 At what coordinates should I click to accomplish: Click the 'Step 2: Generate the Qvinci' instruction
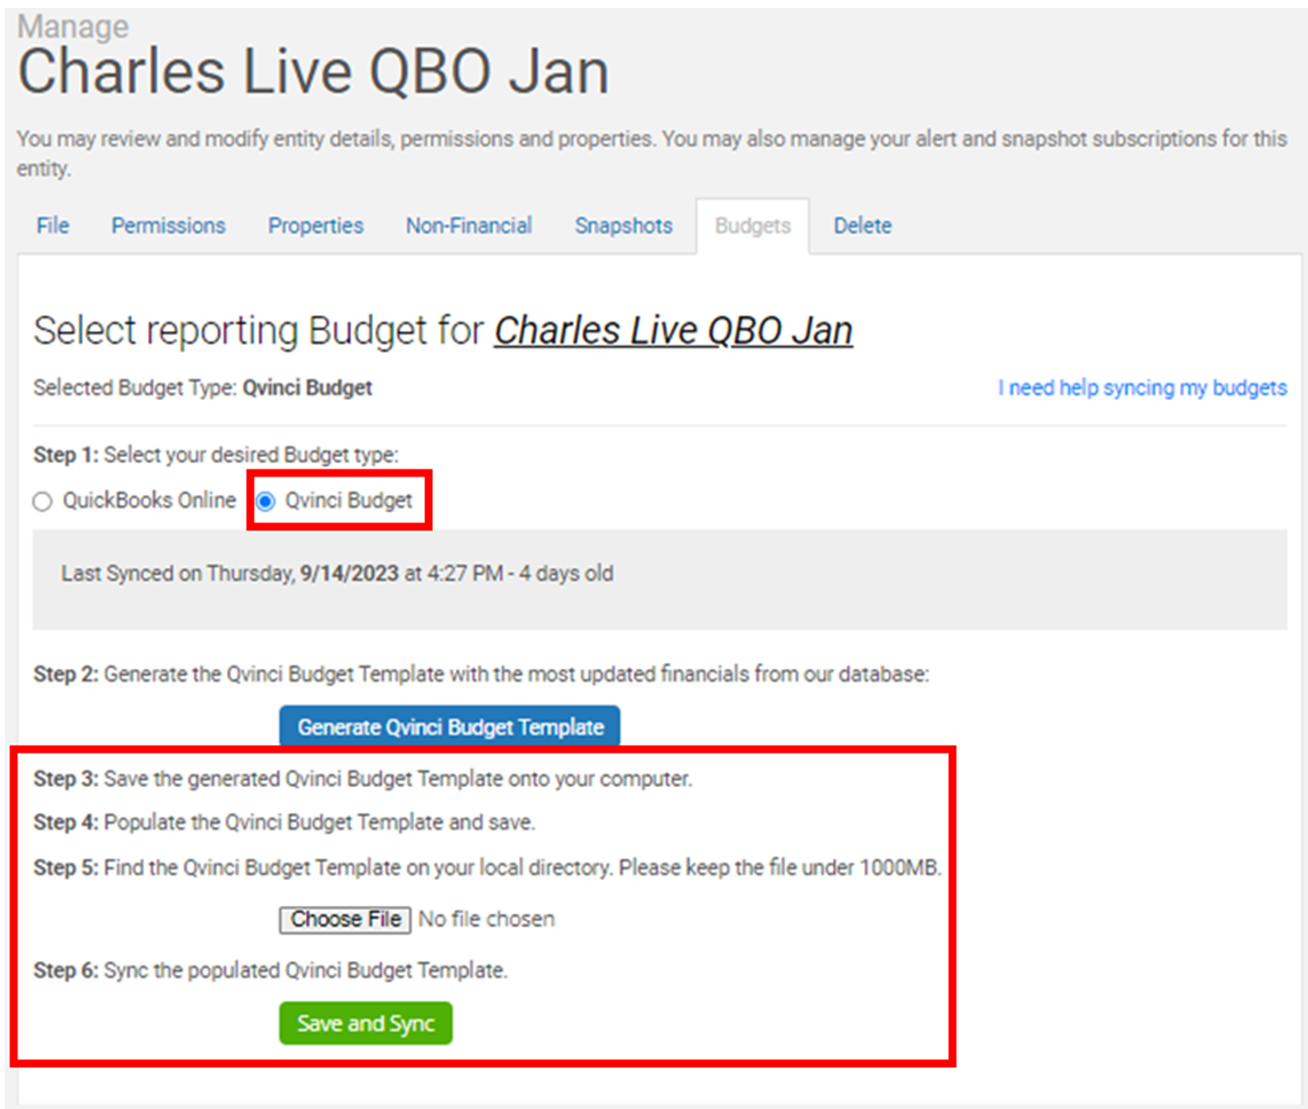click(x=481, y=675)
